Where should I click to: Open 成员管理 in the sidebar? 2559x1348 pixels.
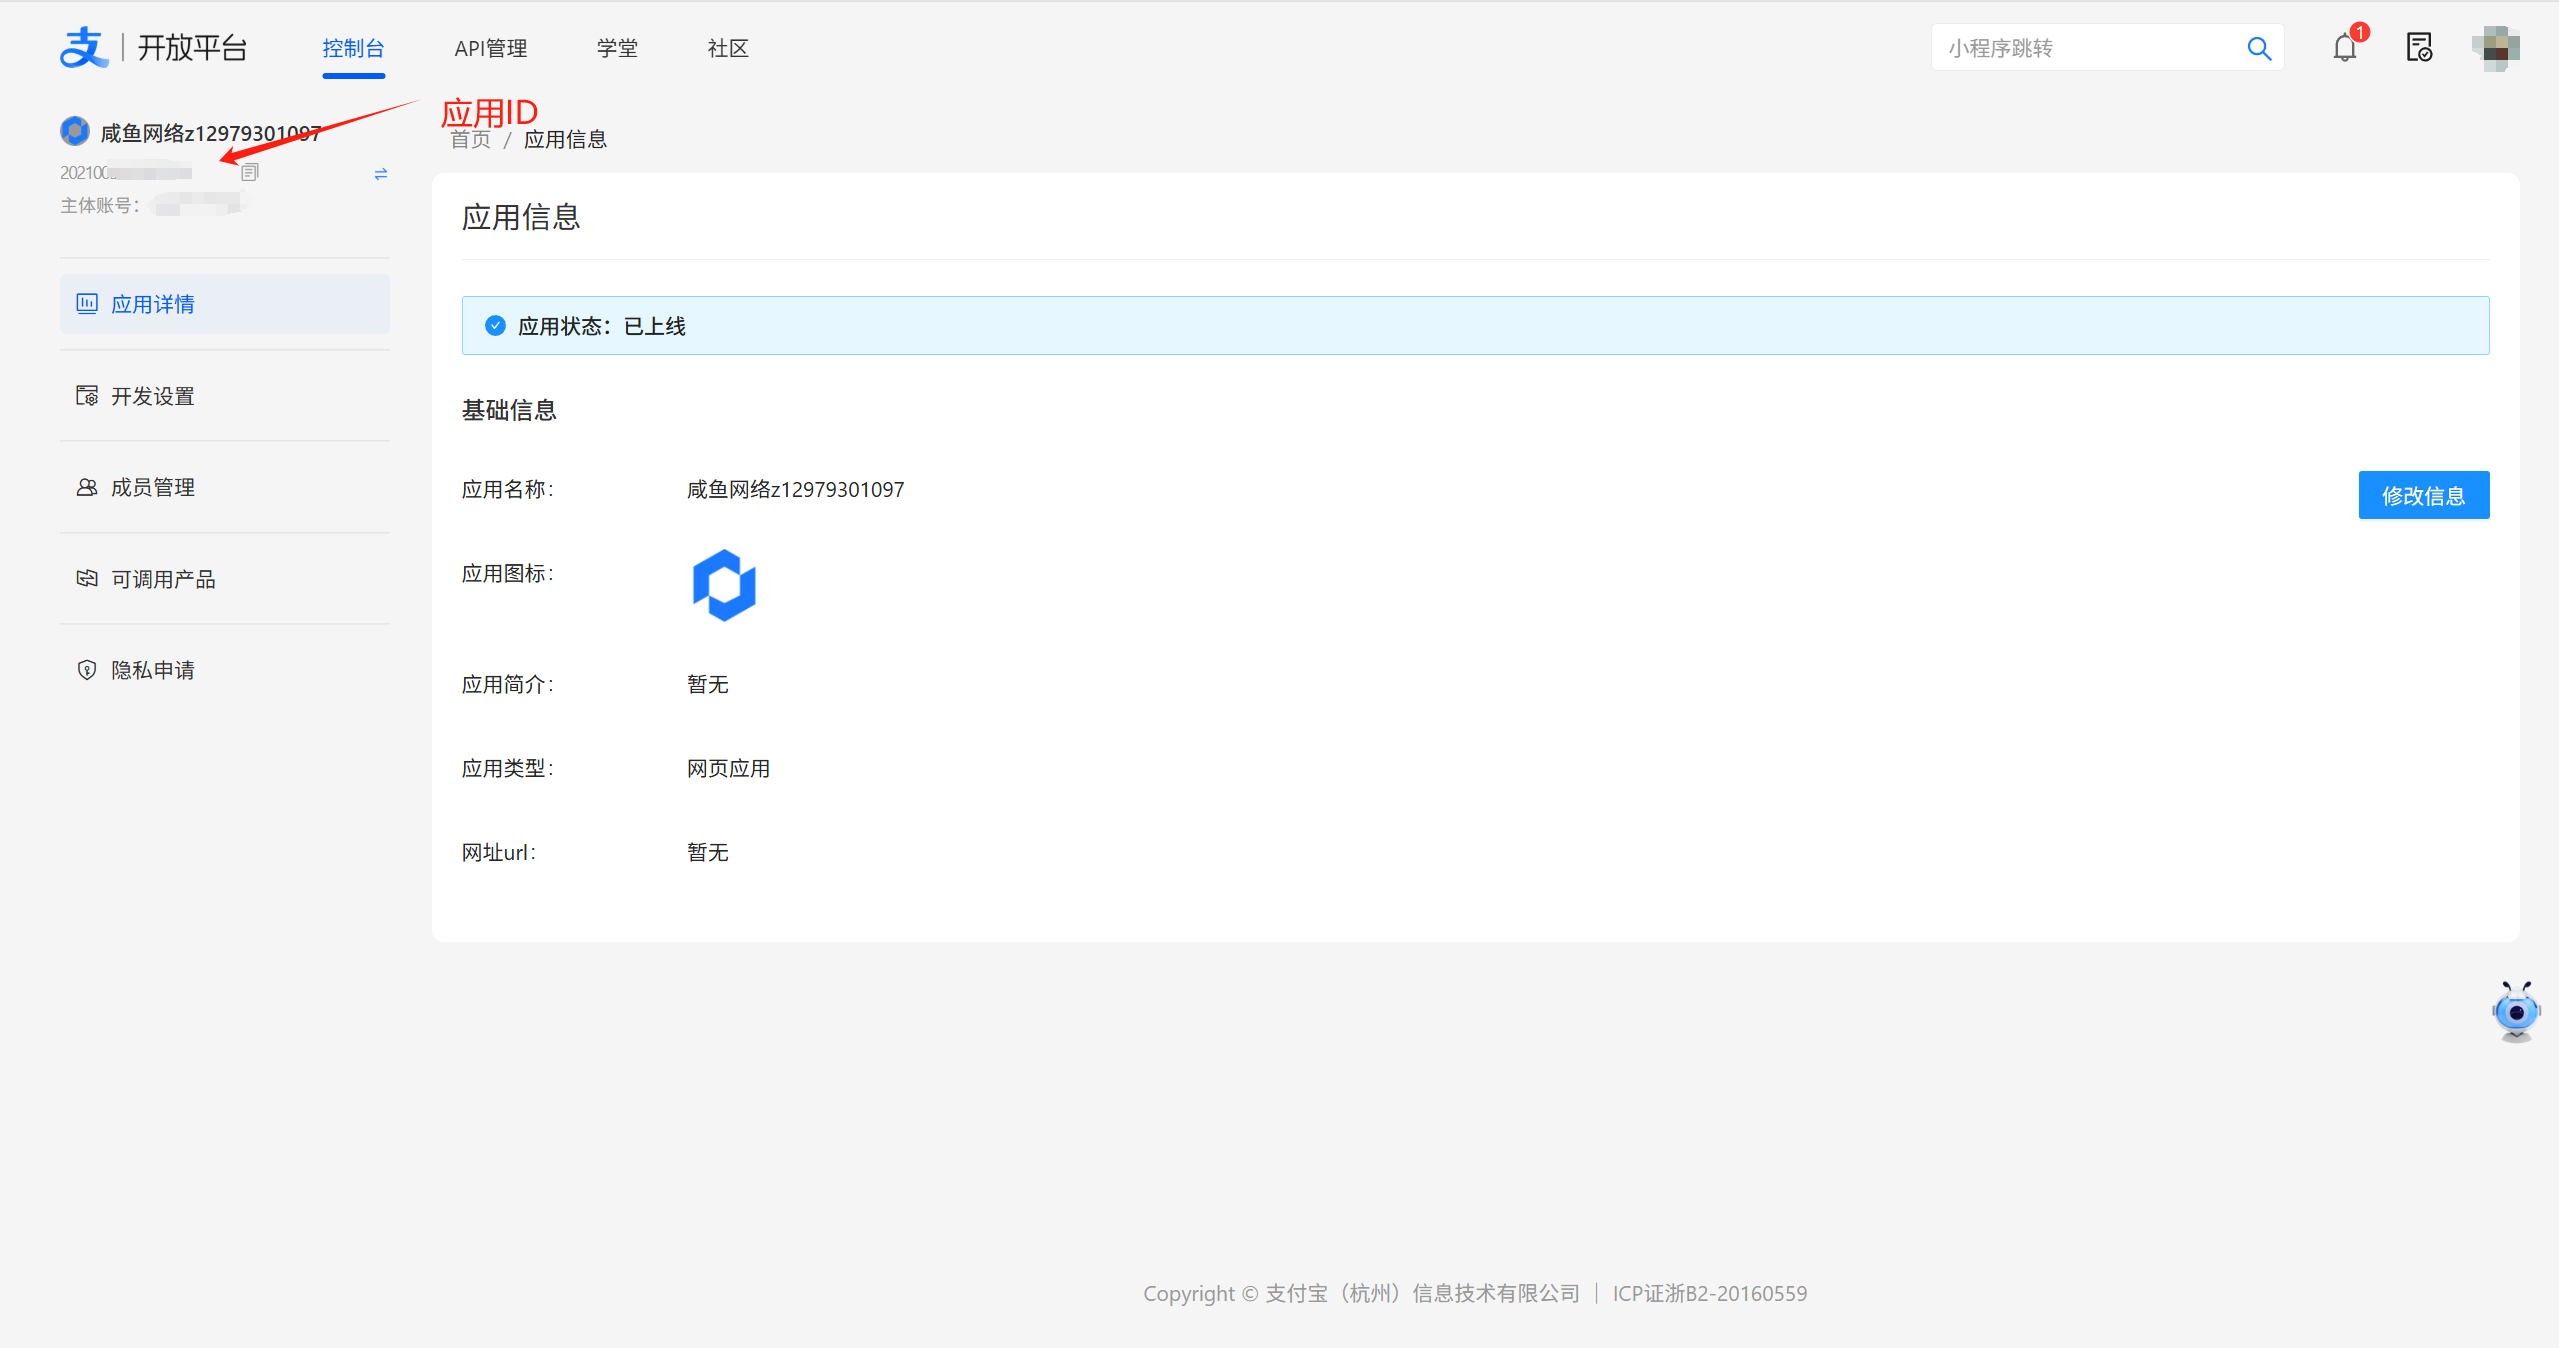pos(225,487)
